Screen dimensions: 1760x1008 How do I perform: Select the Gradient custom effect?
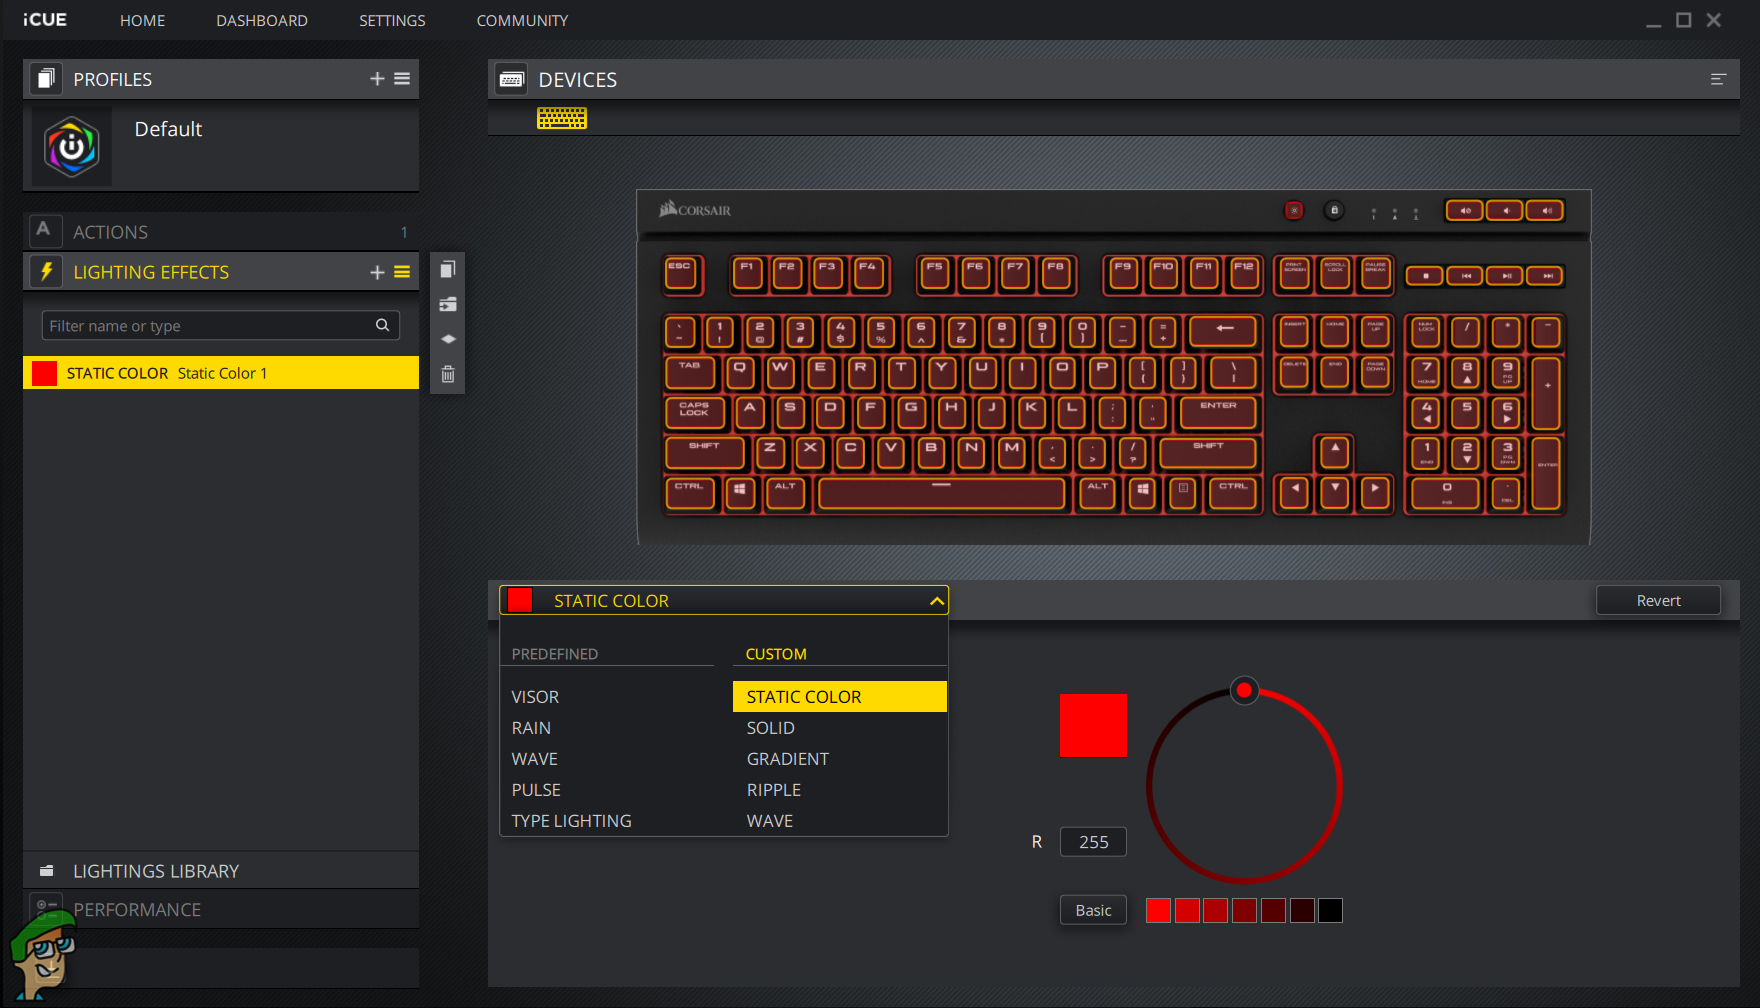pos(788,759)
